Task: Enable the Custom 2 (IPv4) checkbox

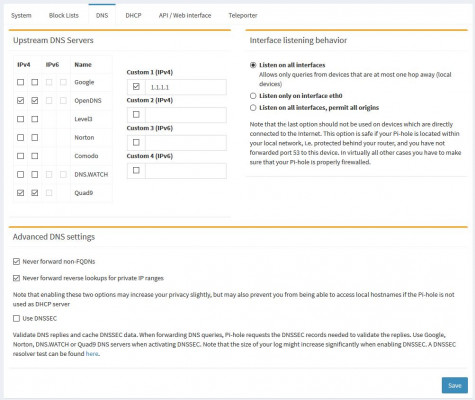Action: pyautogui.click(x=136, y=115)
